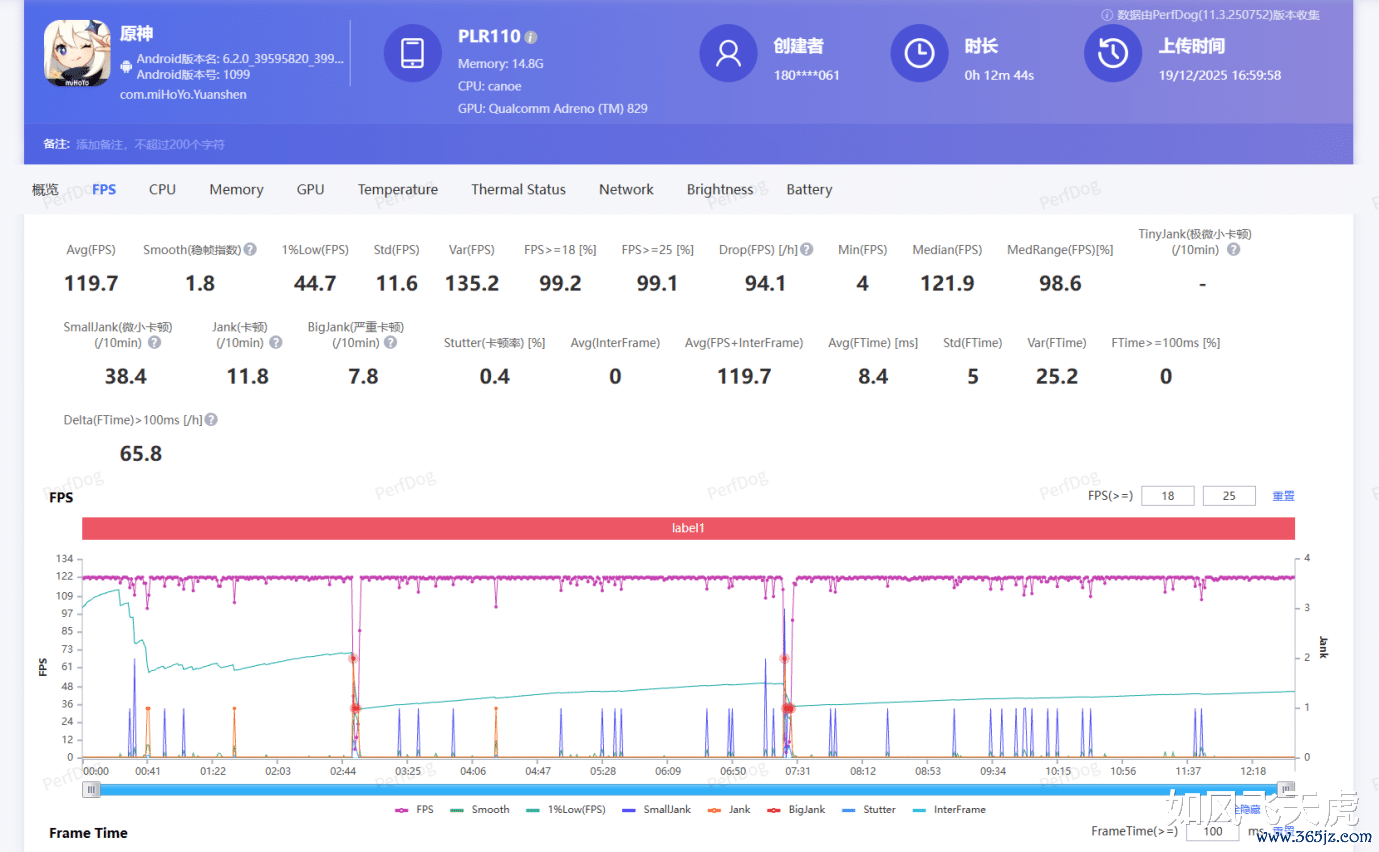This screenshot has height=852, width=1379.
Task: Click the Genshin Impact app icon
Action: pos(77,52)
